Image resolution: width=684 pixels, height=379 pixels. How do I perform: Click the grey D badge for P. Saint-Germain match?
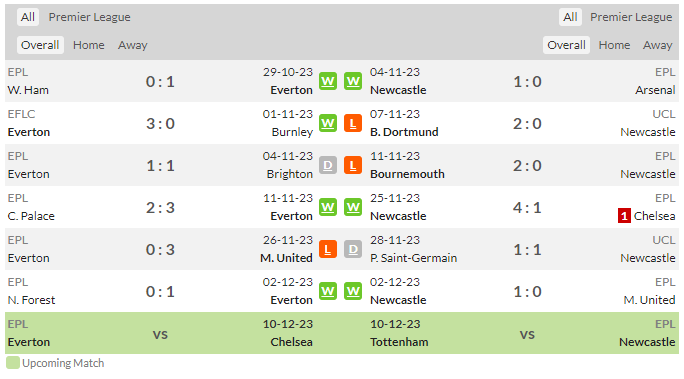353,249
